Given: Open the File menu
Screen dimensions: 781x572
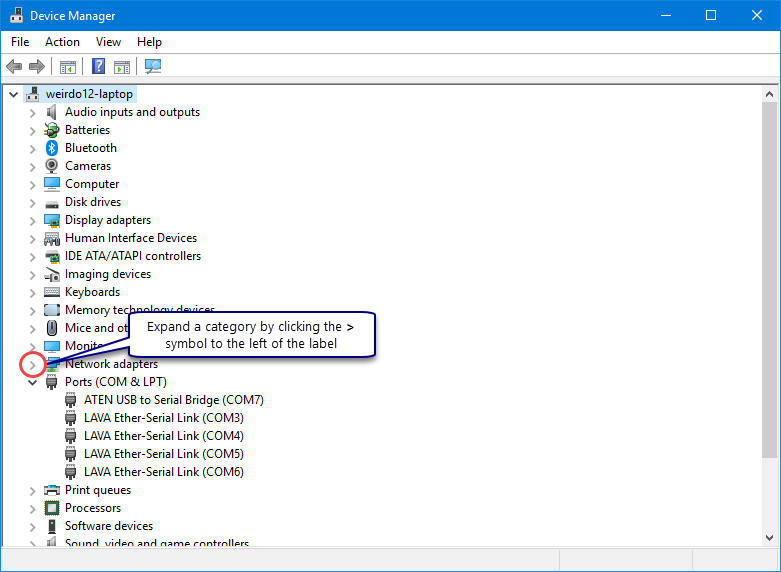Looking at the screenshot, I should tap(20, 42).
